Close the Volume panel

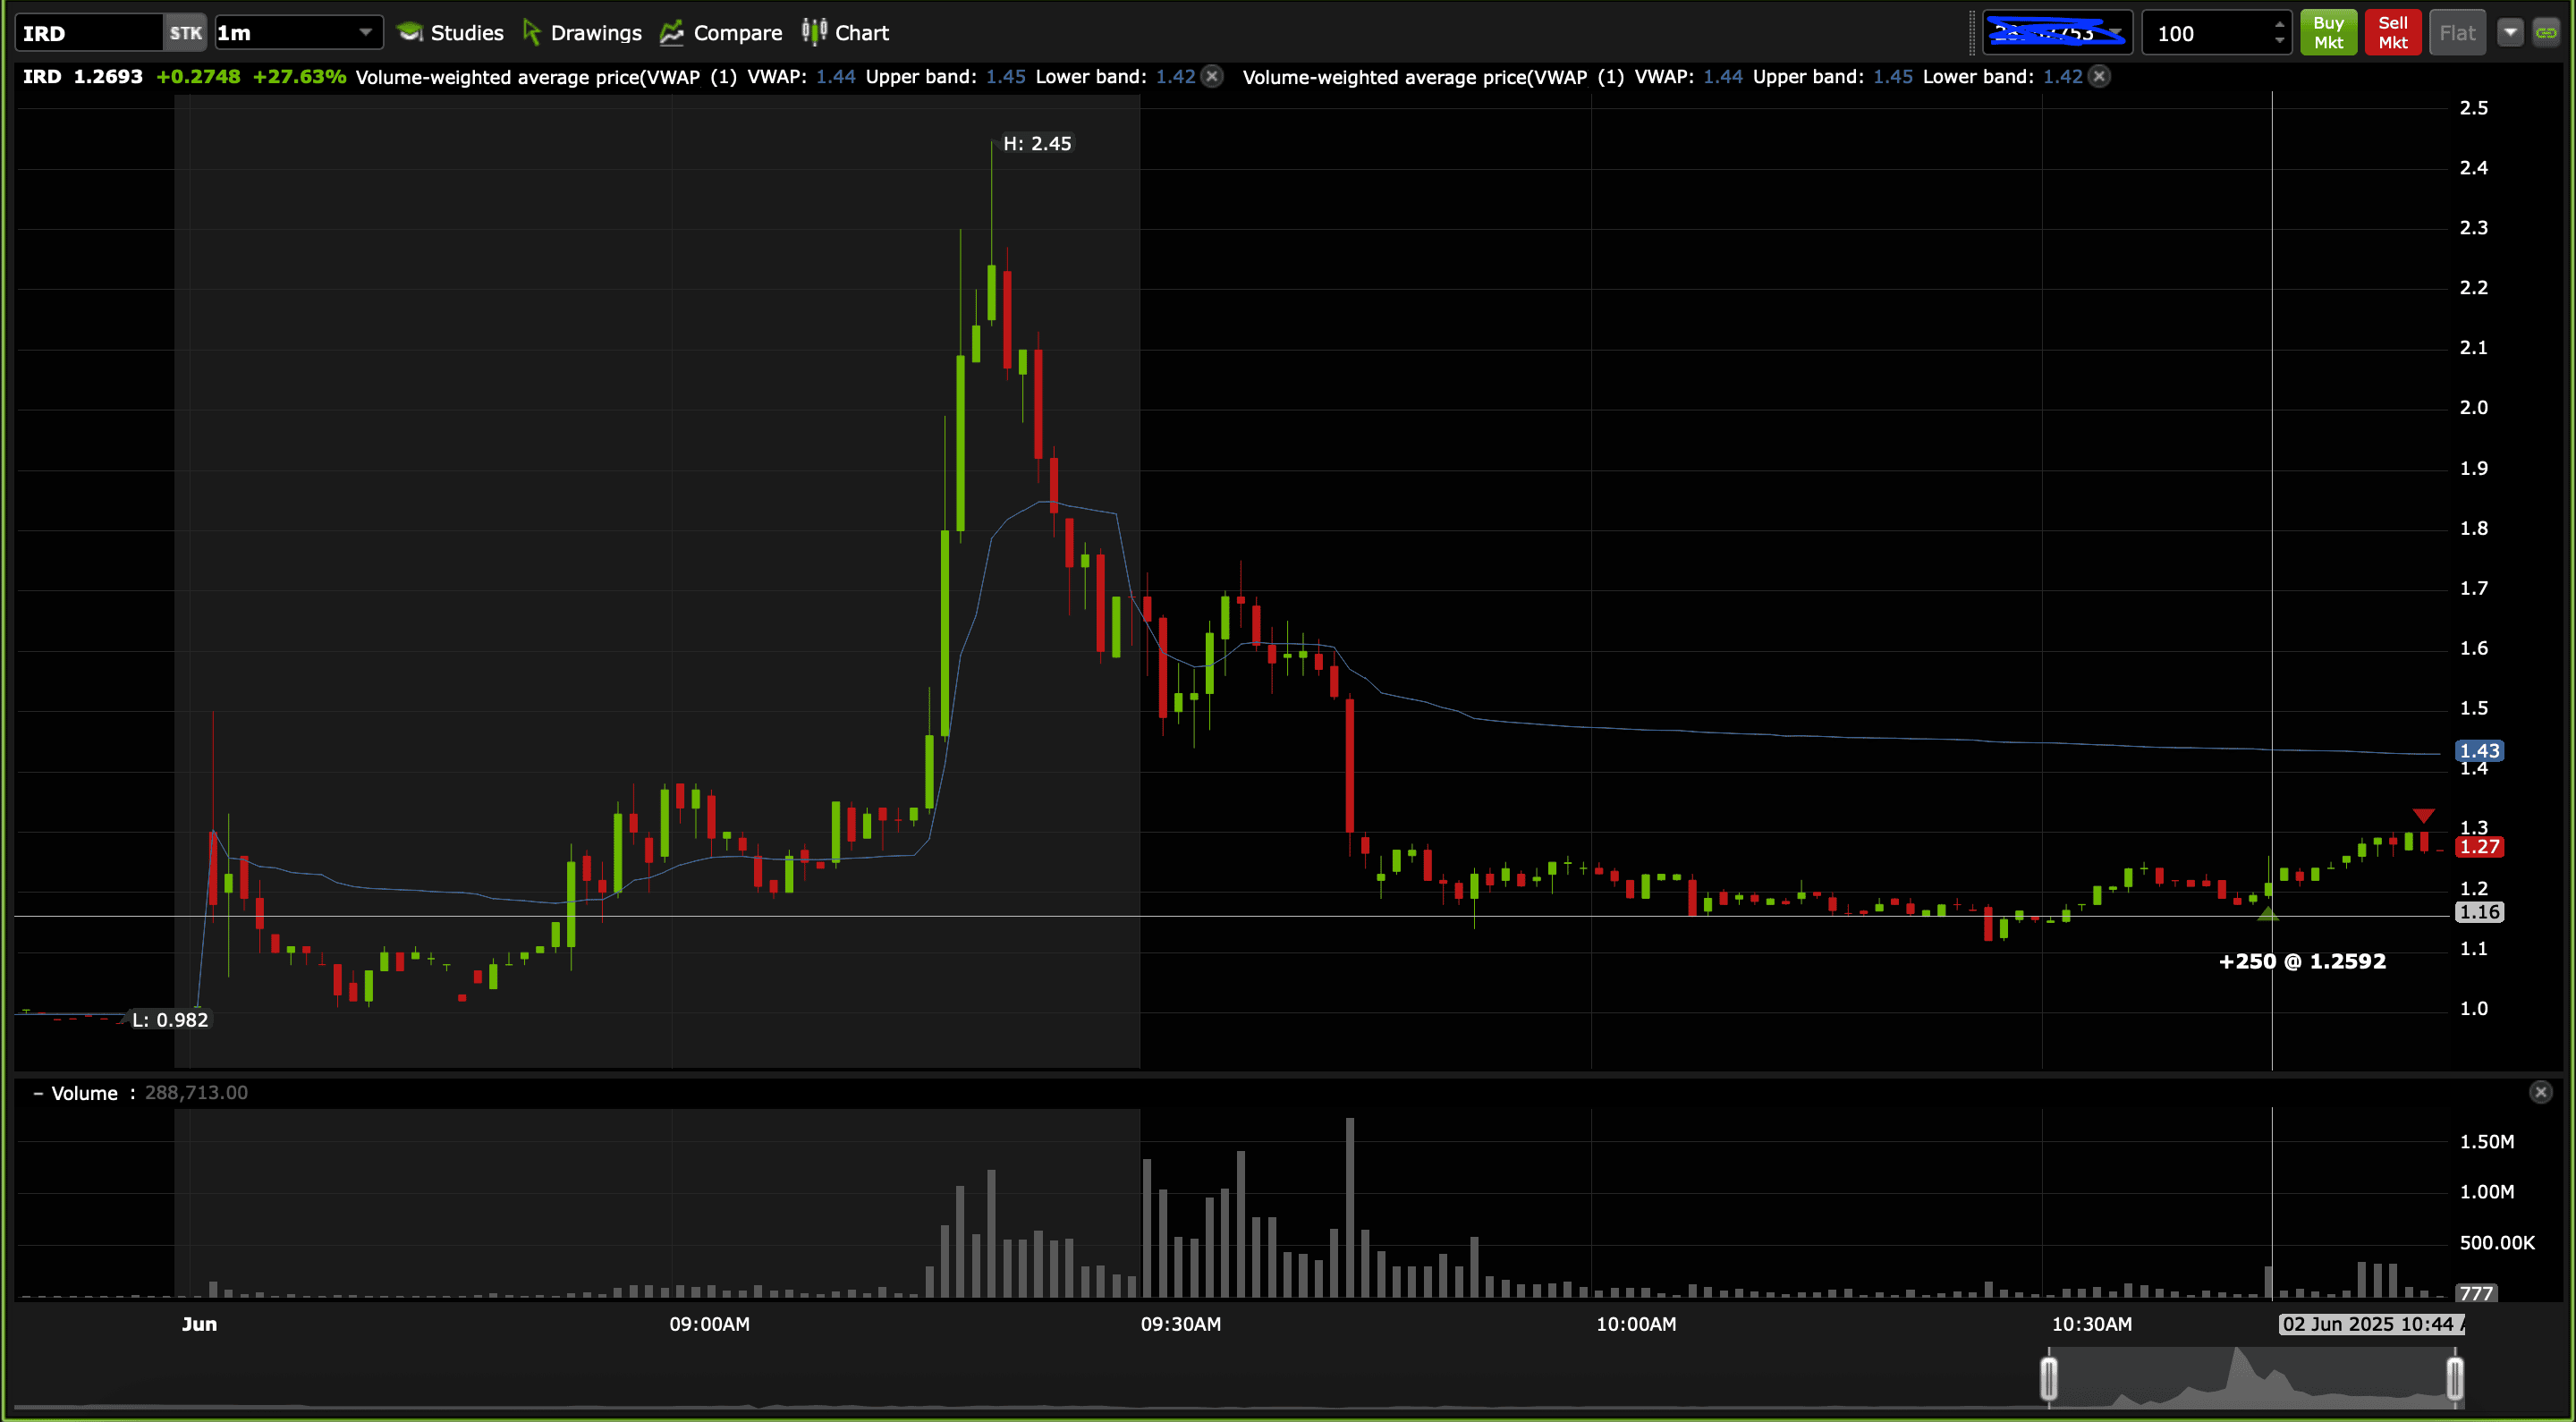2540,1092
